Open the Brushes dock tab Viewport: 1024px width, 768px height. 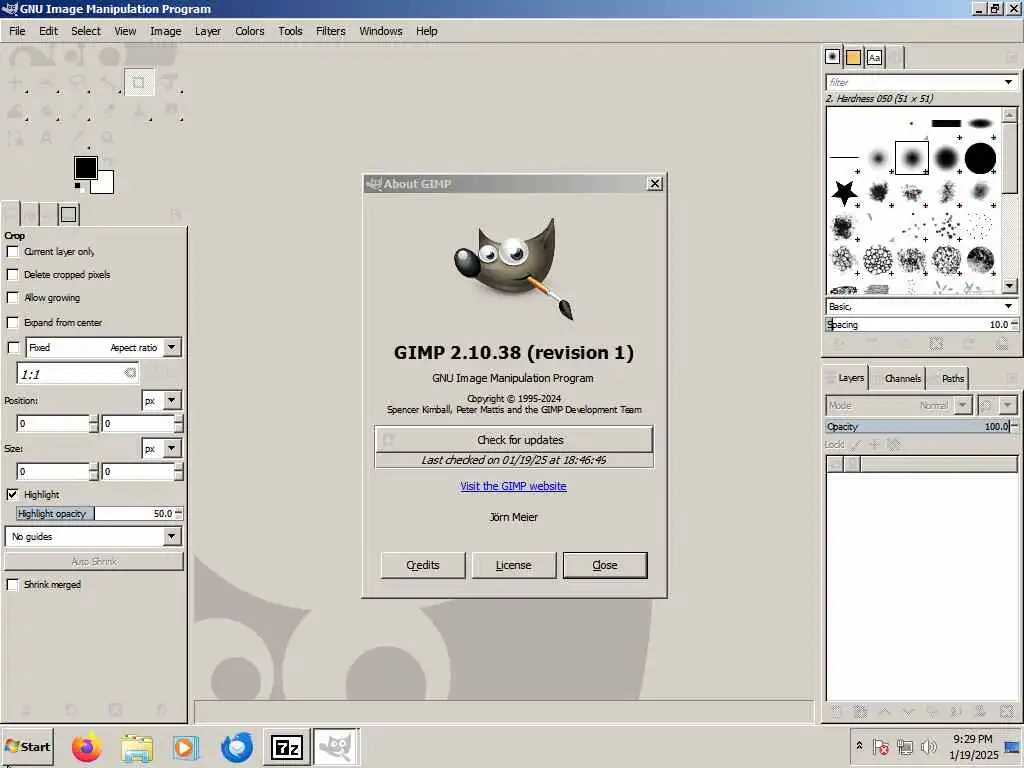pos(832,57)
